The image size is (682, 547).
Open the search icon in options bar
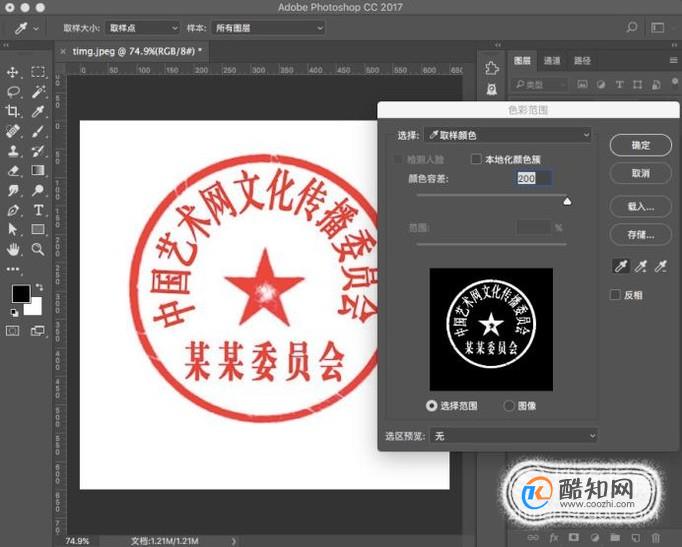coord(632,27)
